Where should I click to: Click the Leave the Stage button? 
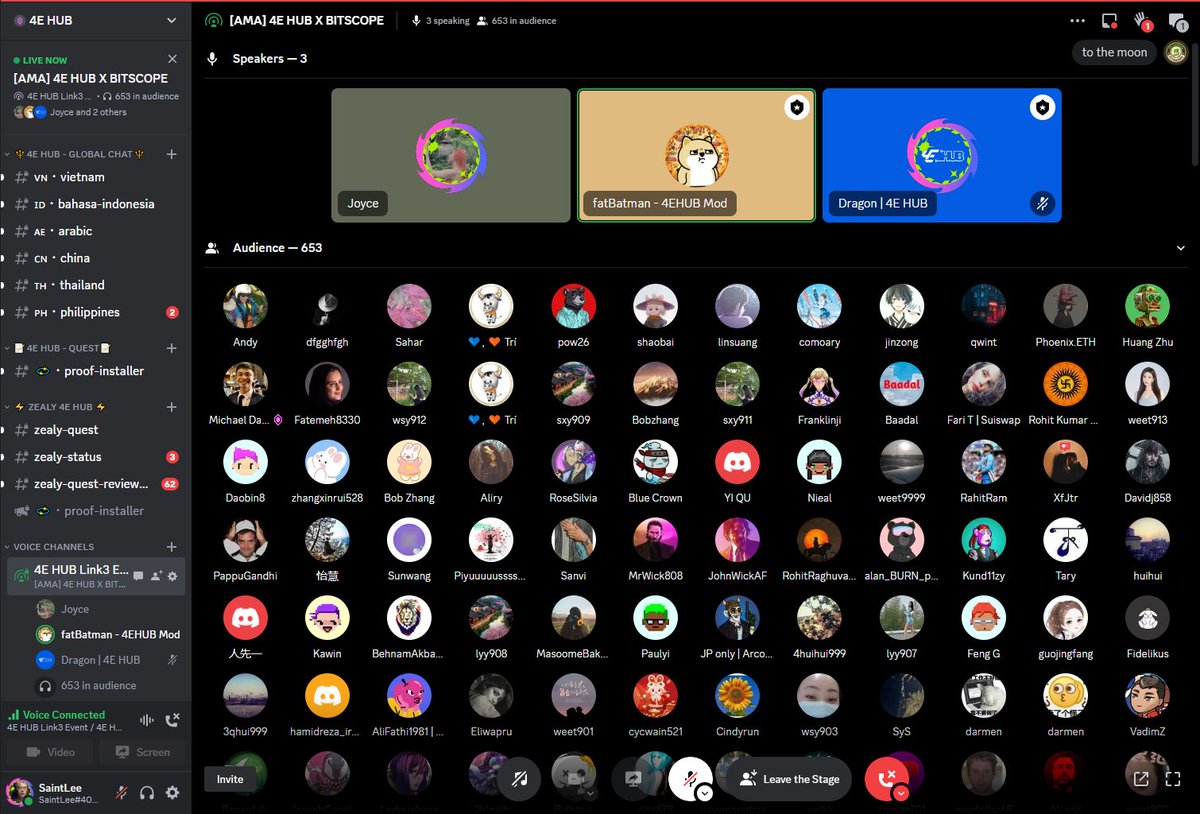[x=789, y=779]
